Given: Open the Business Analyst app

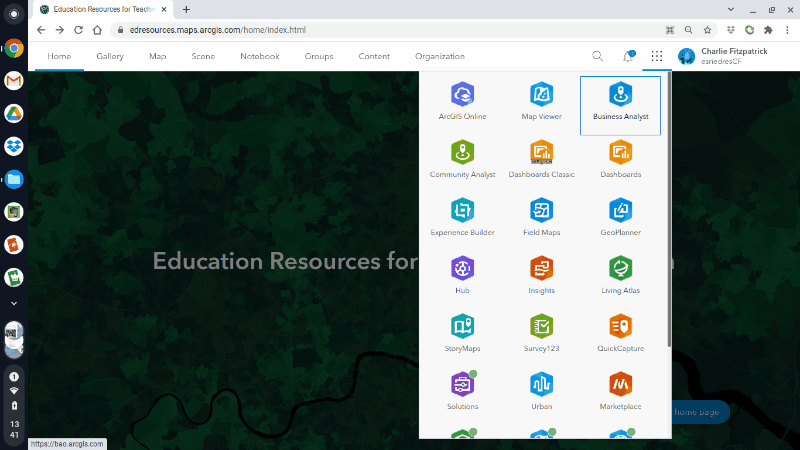Looking at the screenshot, I should tap(620, 106).
